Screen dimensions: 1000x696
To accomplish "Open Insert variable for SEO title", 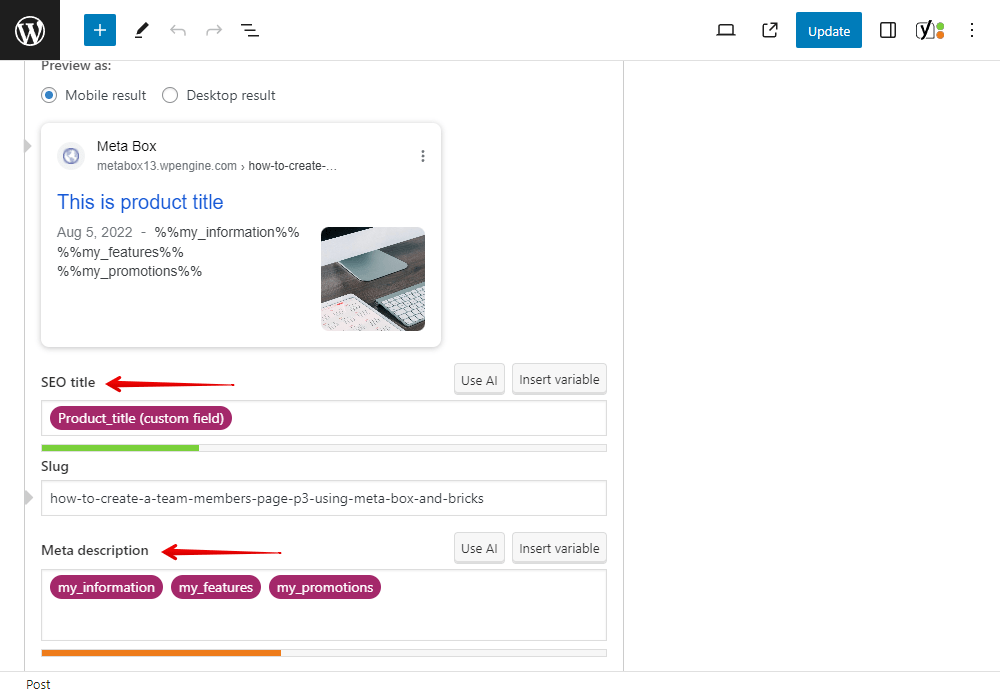I will pos(559,379).
